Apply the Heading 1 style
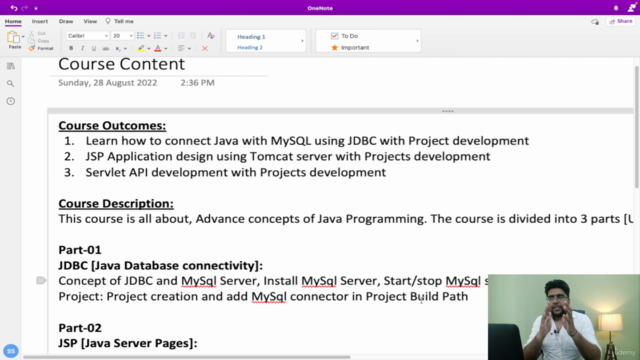This screenshot has width=640, height=360. [x=251, y=37]
